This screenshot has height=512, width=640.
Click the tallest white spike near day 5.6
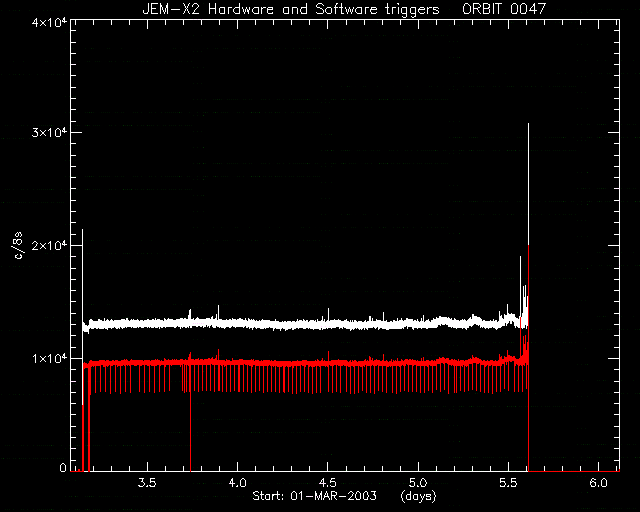pyautogui.click(x=529, y=184)
